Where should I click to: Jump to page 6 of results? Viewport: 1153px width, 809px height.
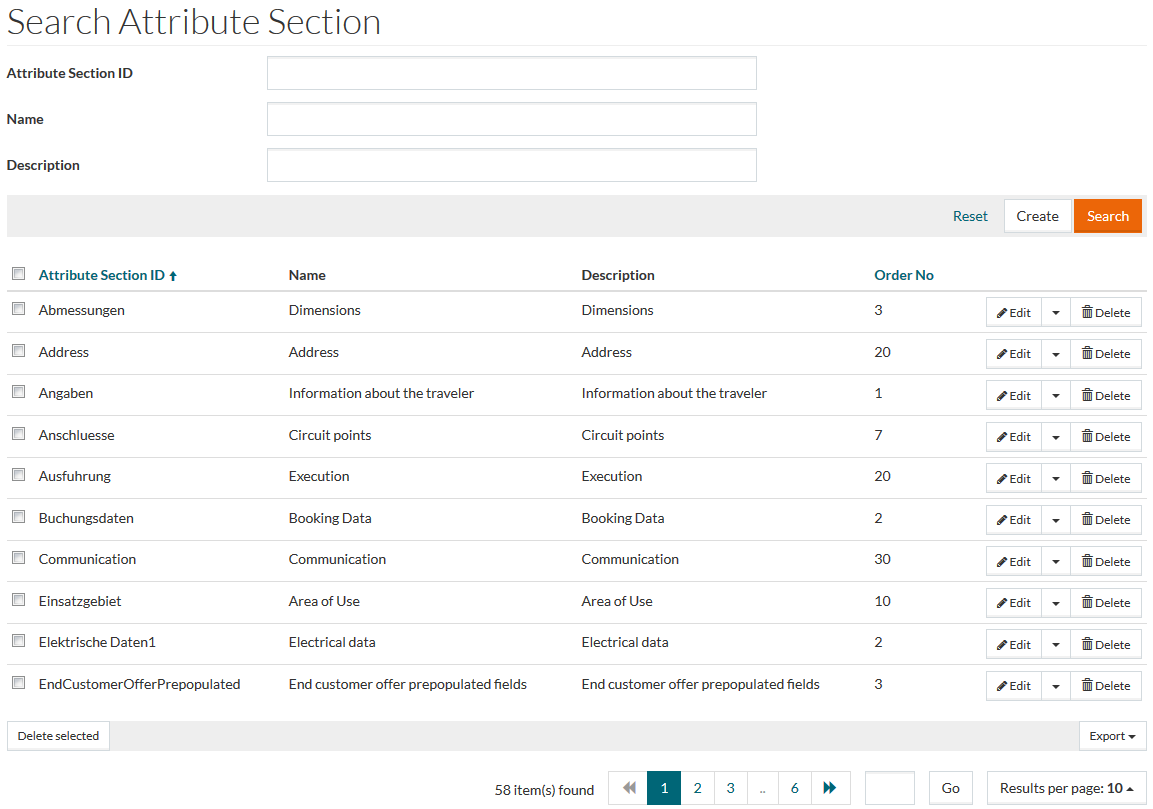click(x=794, y=788)
